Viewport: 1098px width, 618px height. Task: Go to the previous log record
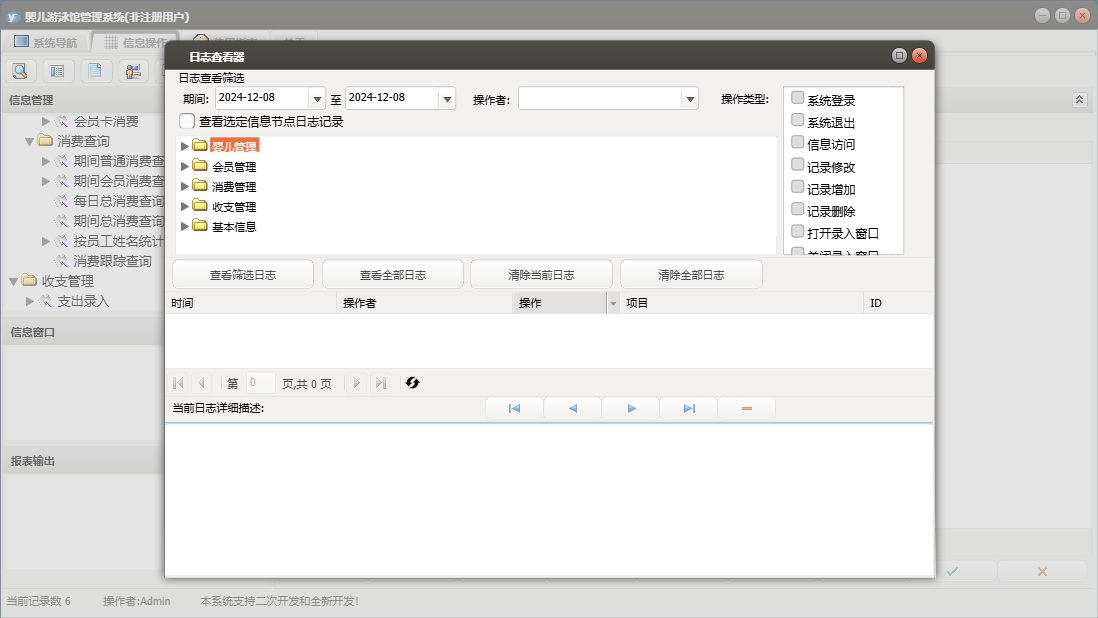[x=572, y=409]
